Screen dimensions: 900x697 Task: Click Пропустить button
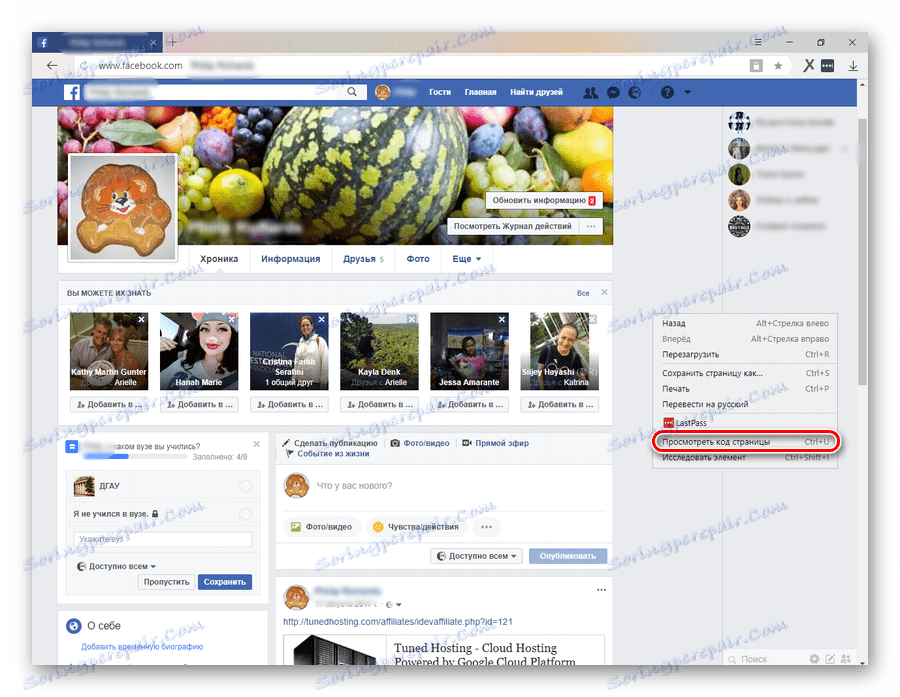[x=166, y=582]
